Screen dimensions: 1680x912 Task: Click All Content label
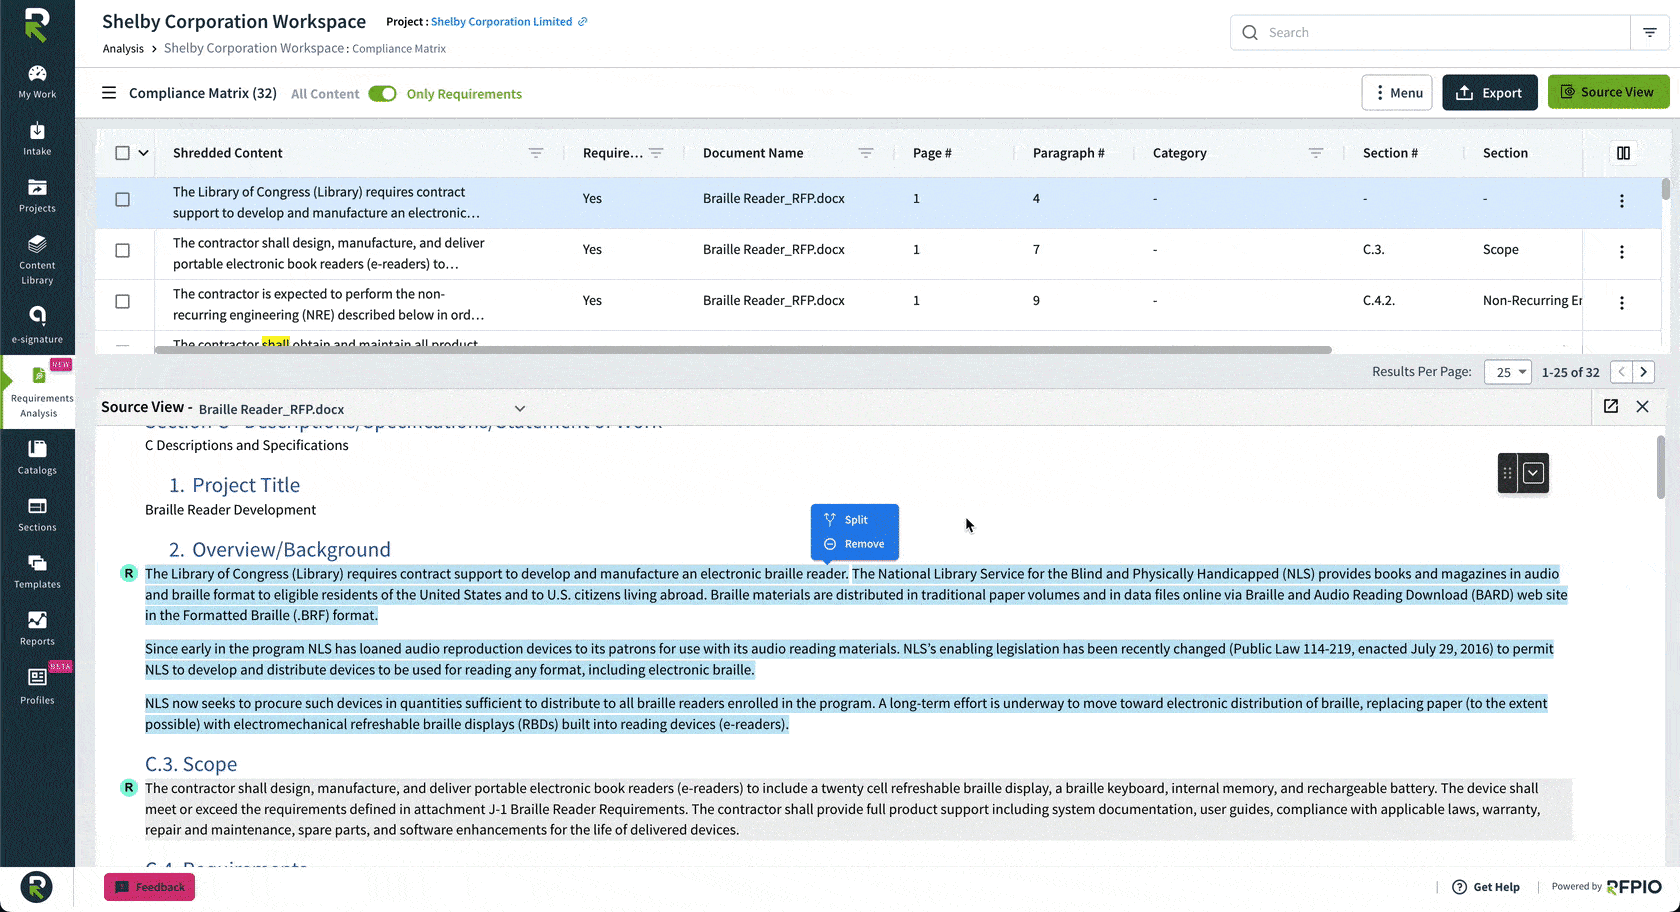(325, 94)
